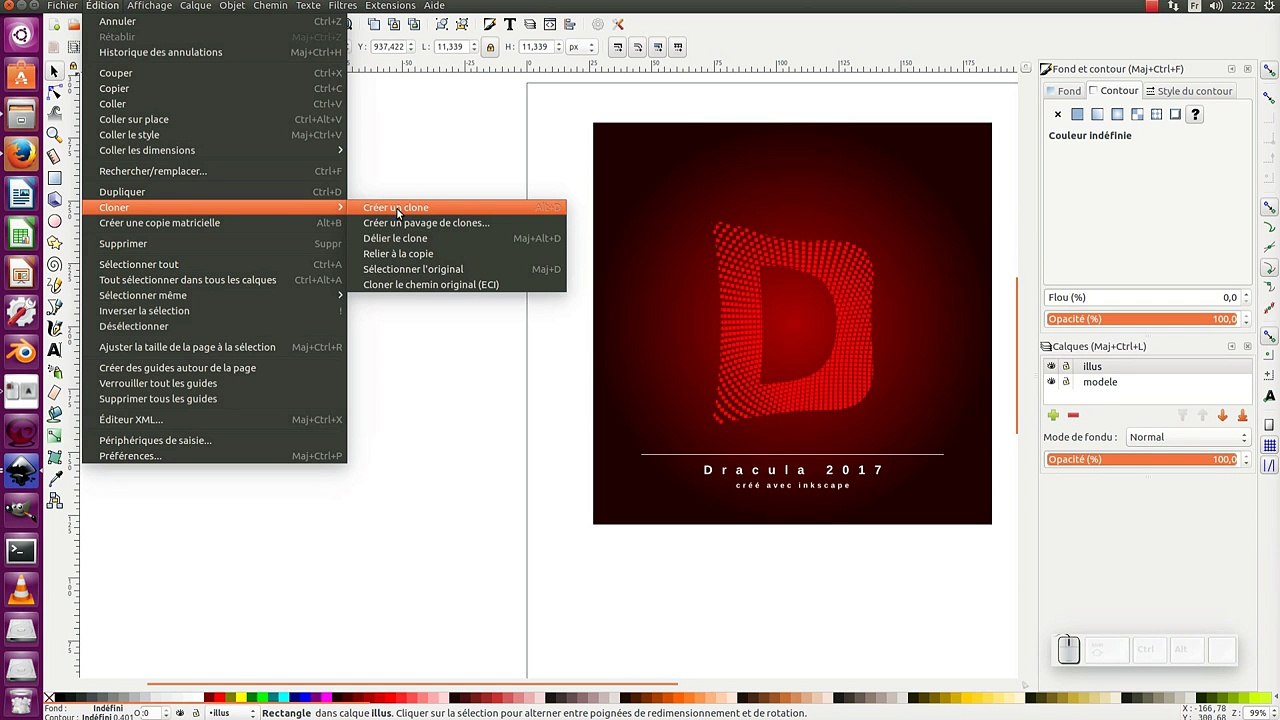Set fill opacity slider in Fond panel

pos(1142,319)
